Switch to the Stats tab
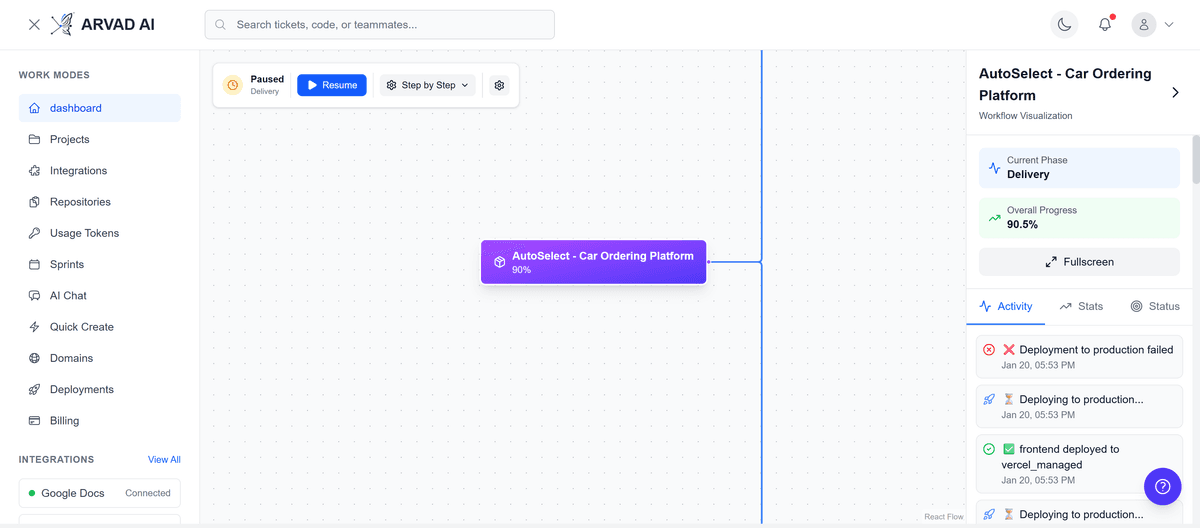Image resolution: width=1200 pixels, height=528 pixels. 1081,306
